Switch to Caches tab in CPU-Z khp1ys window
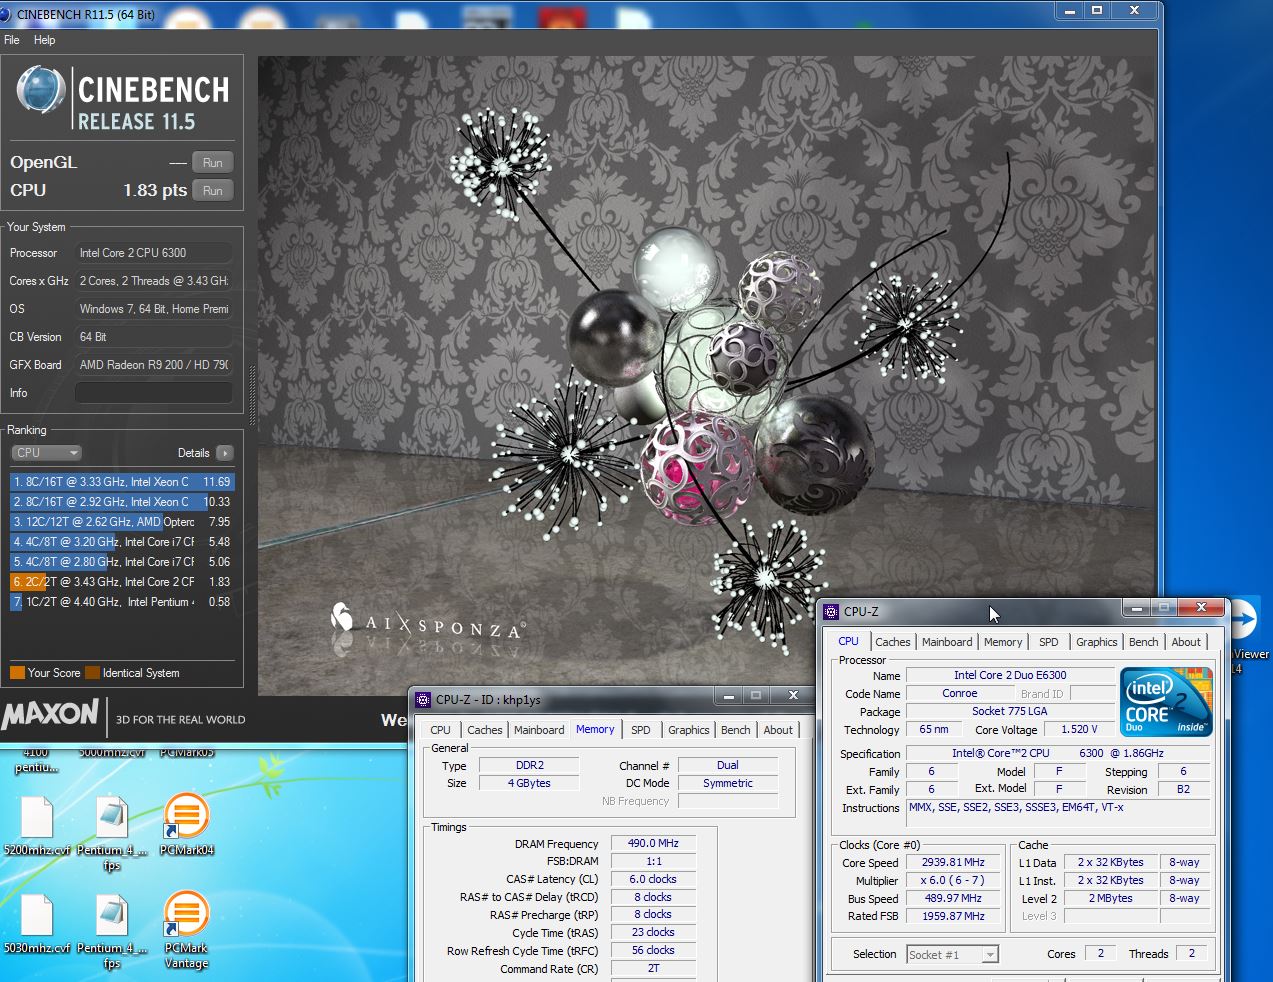Viewport: 1273px width, 982px height. click(485, 730)
